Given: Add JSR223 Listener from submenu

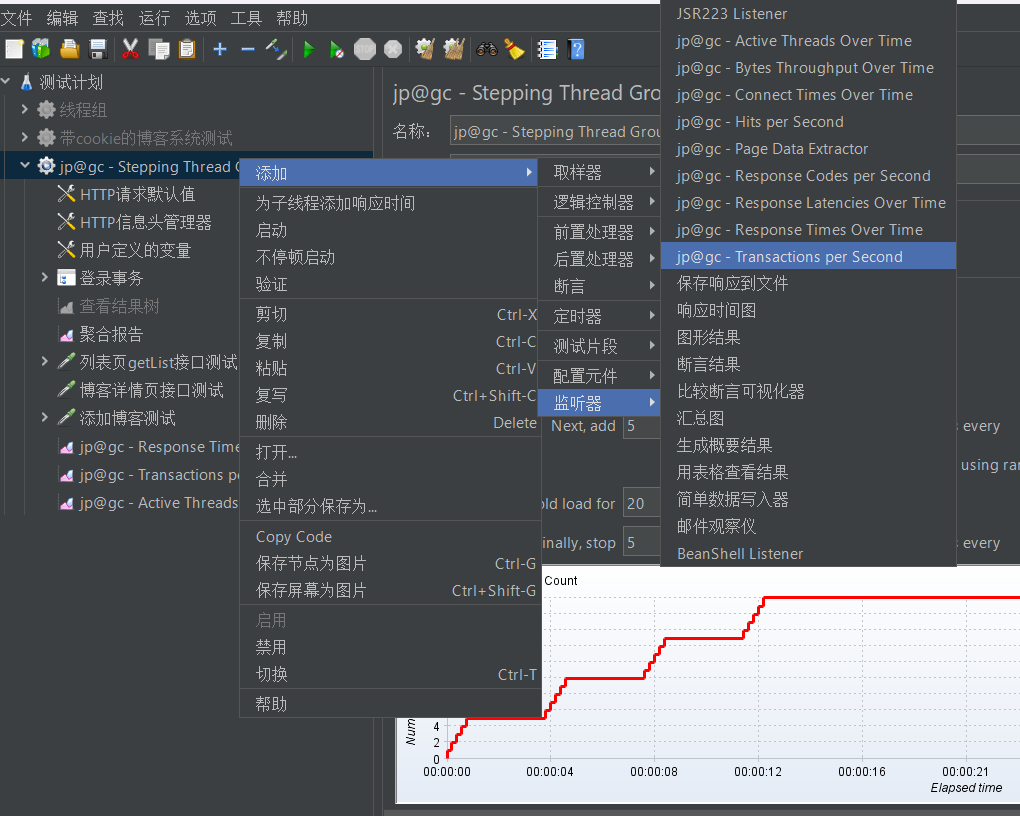Looking at the screenshot, I should 808,14.
